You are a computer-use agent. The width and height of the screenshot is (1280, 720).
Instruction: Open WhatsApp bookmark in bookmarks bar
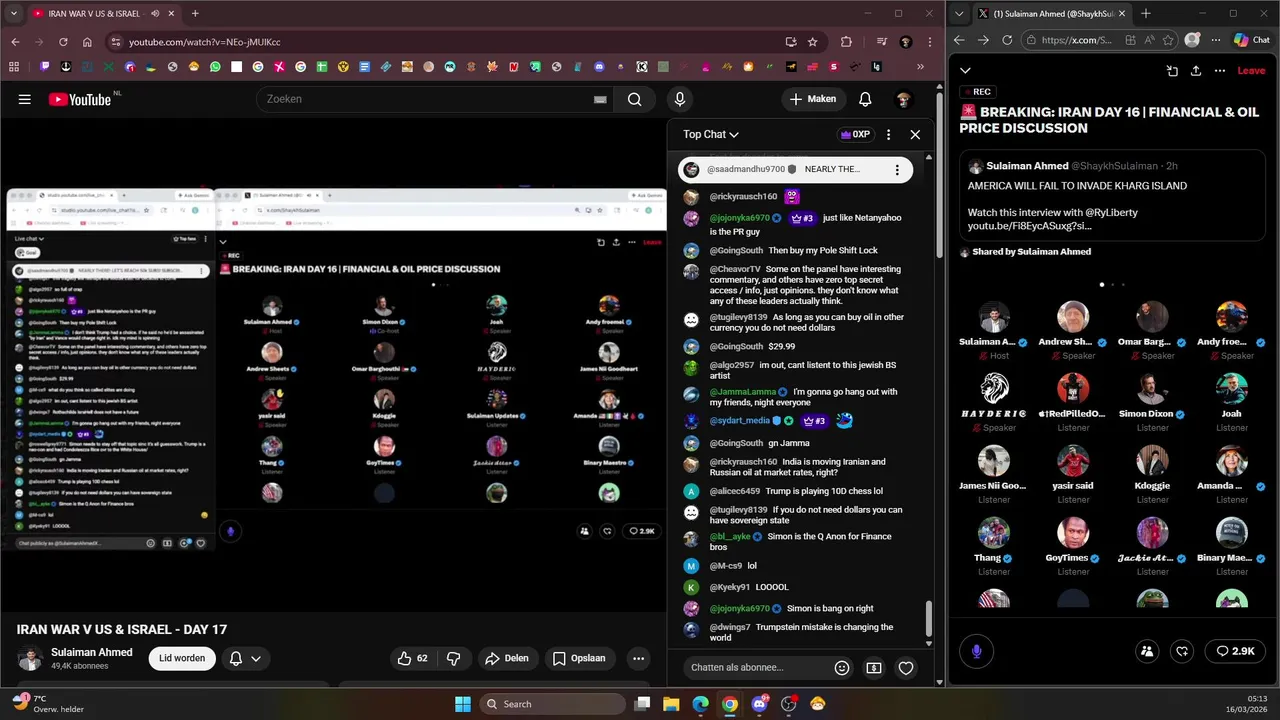point(215,67)
